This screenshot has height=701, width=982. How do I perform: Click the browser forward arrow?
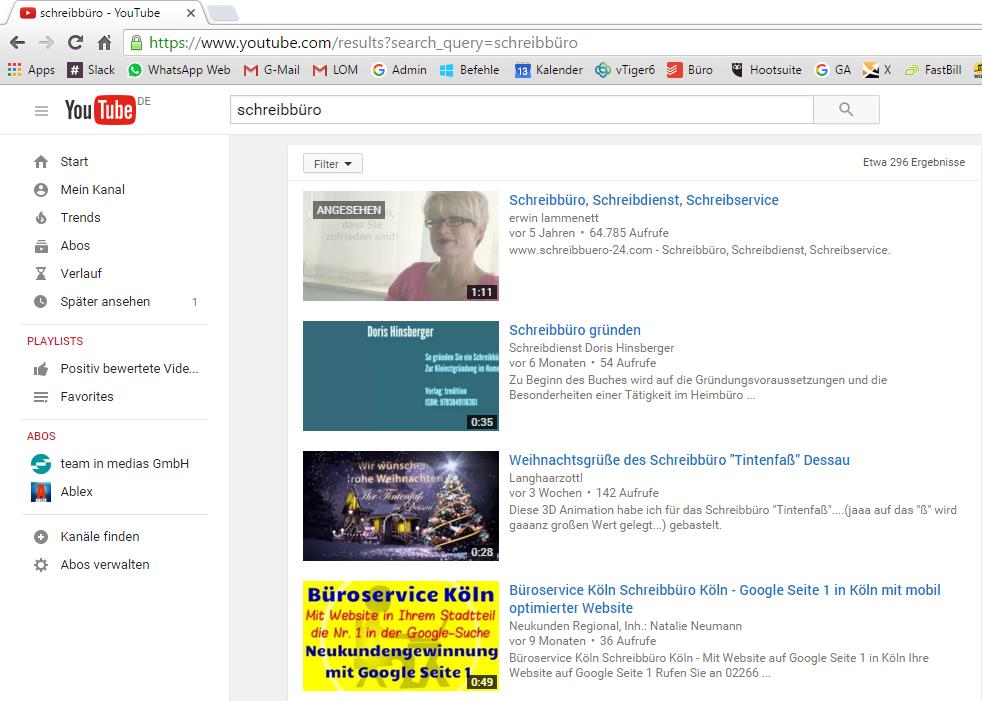(x=46, y=43)
